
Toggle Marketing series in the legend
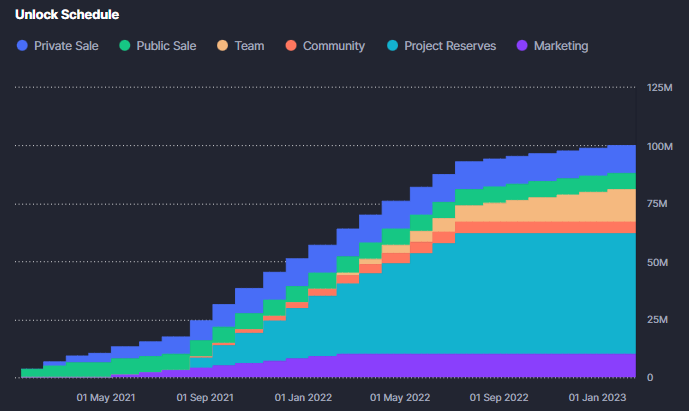pos(560,46)
